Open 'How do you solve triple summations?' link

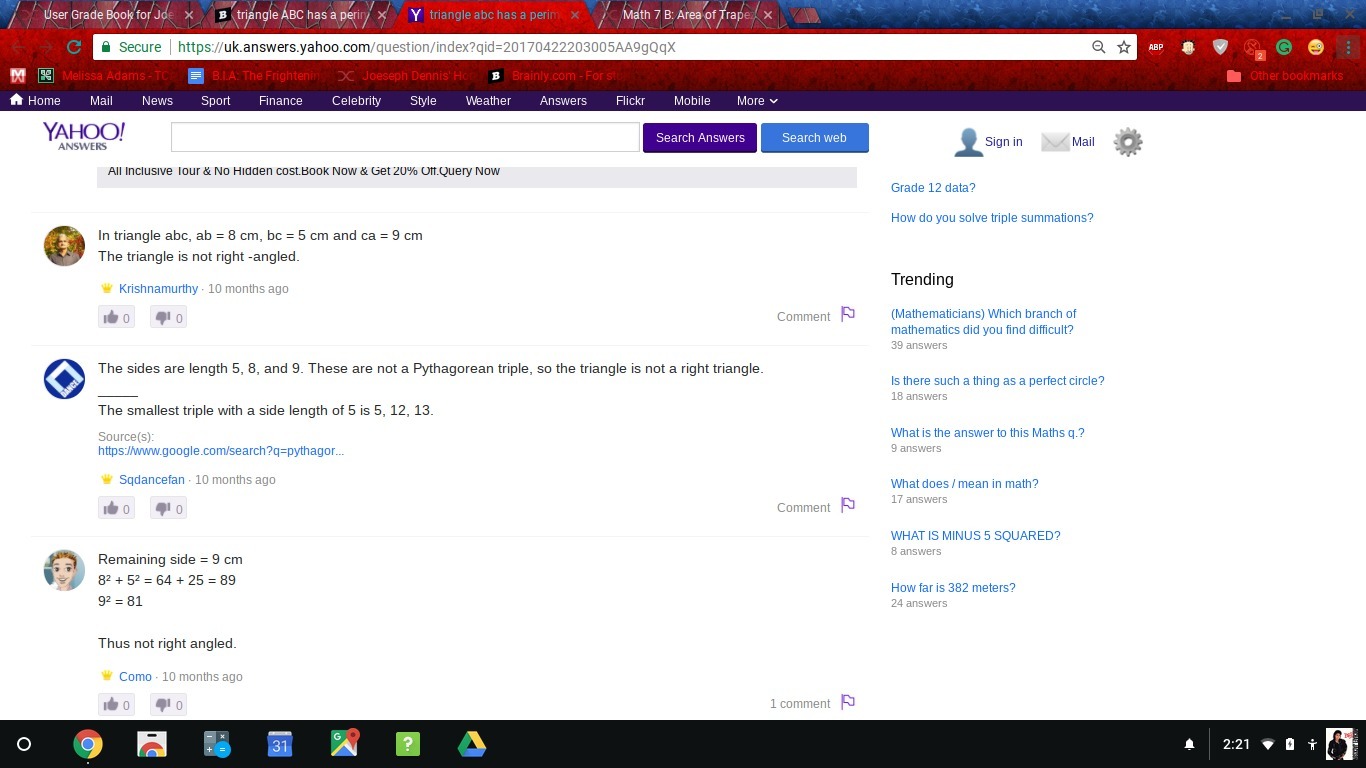(992, 218)
